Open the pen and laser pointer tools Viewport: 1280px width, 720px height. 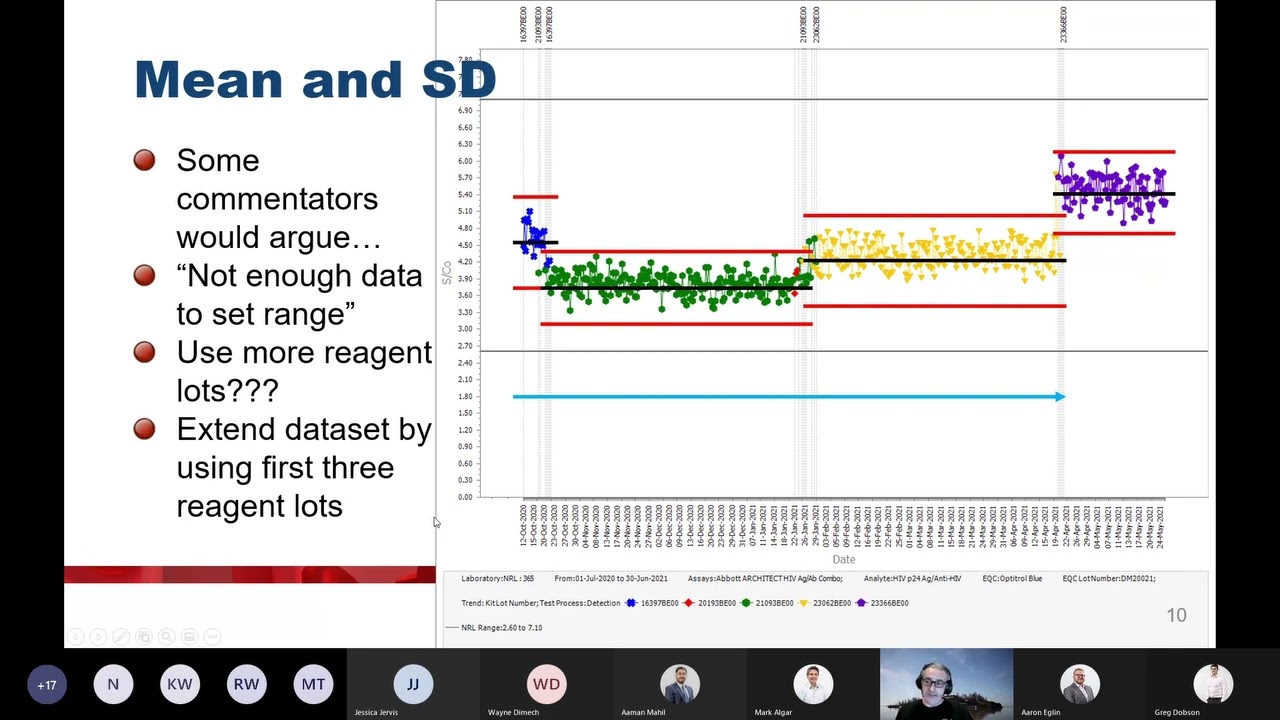[121, 636]
